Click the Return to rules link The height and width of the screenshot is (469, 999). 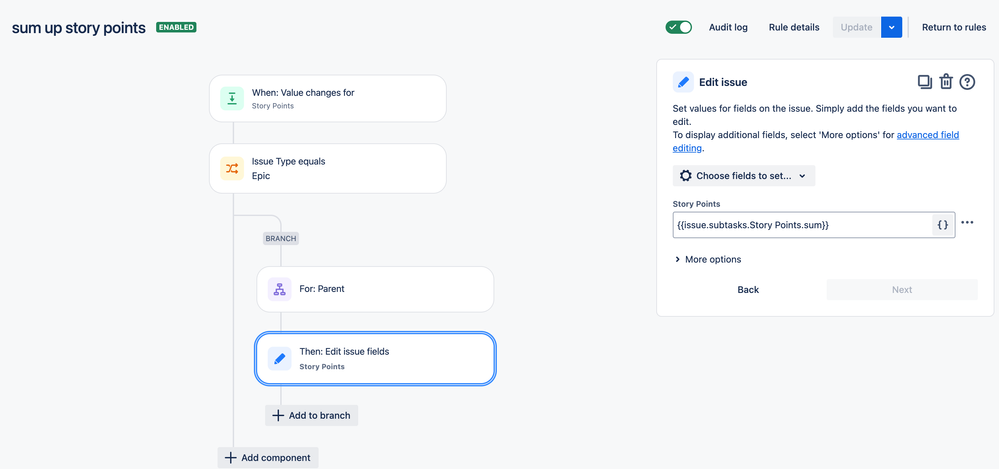click(x=954, y=27)
